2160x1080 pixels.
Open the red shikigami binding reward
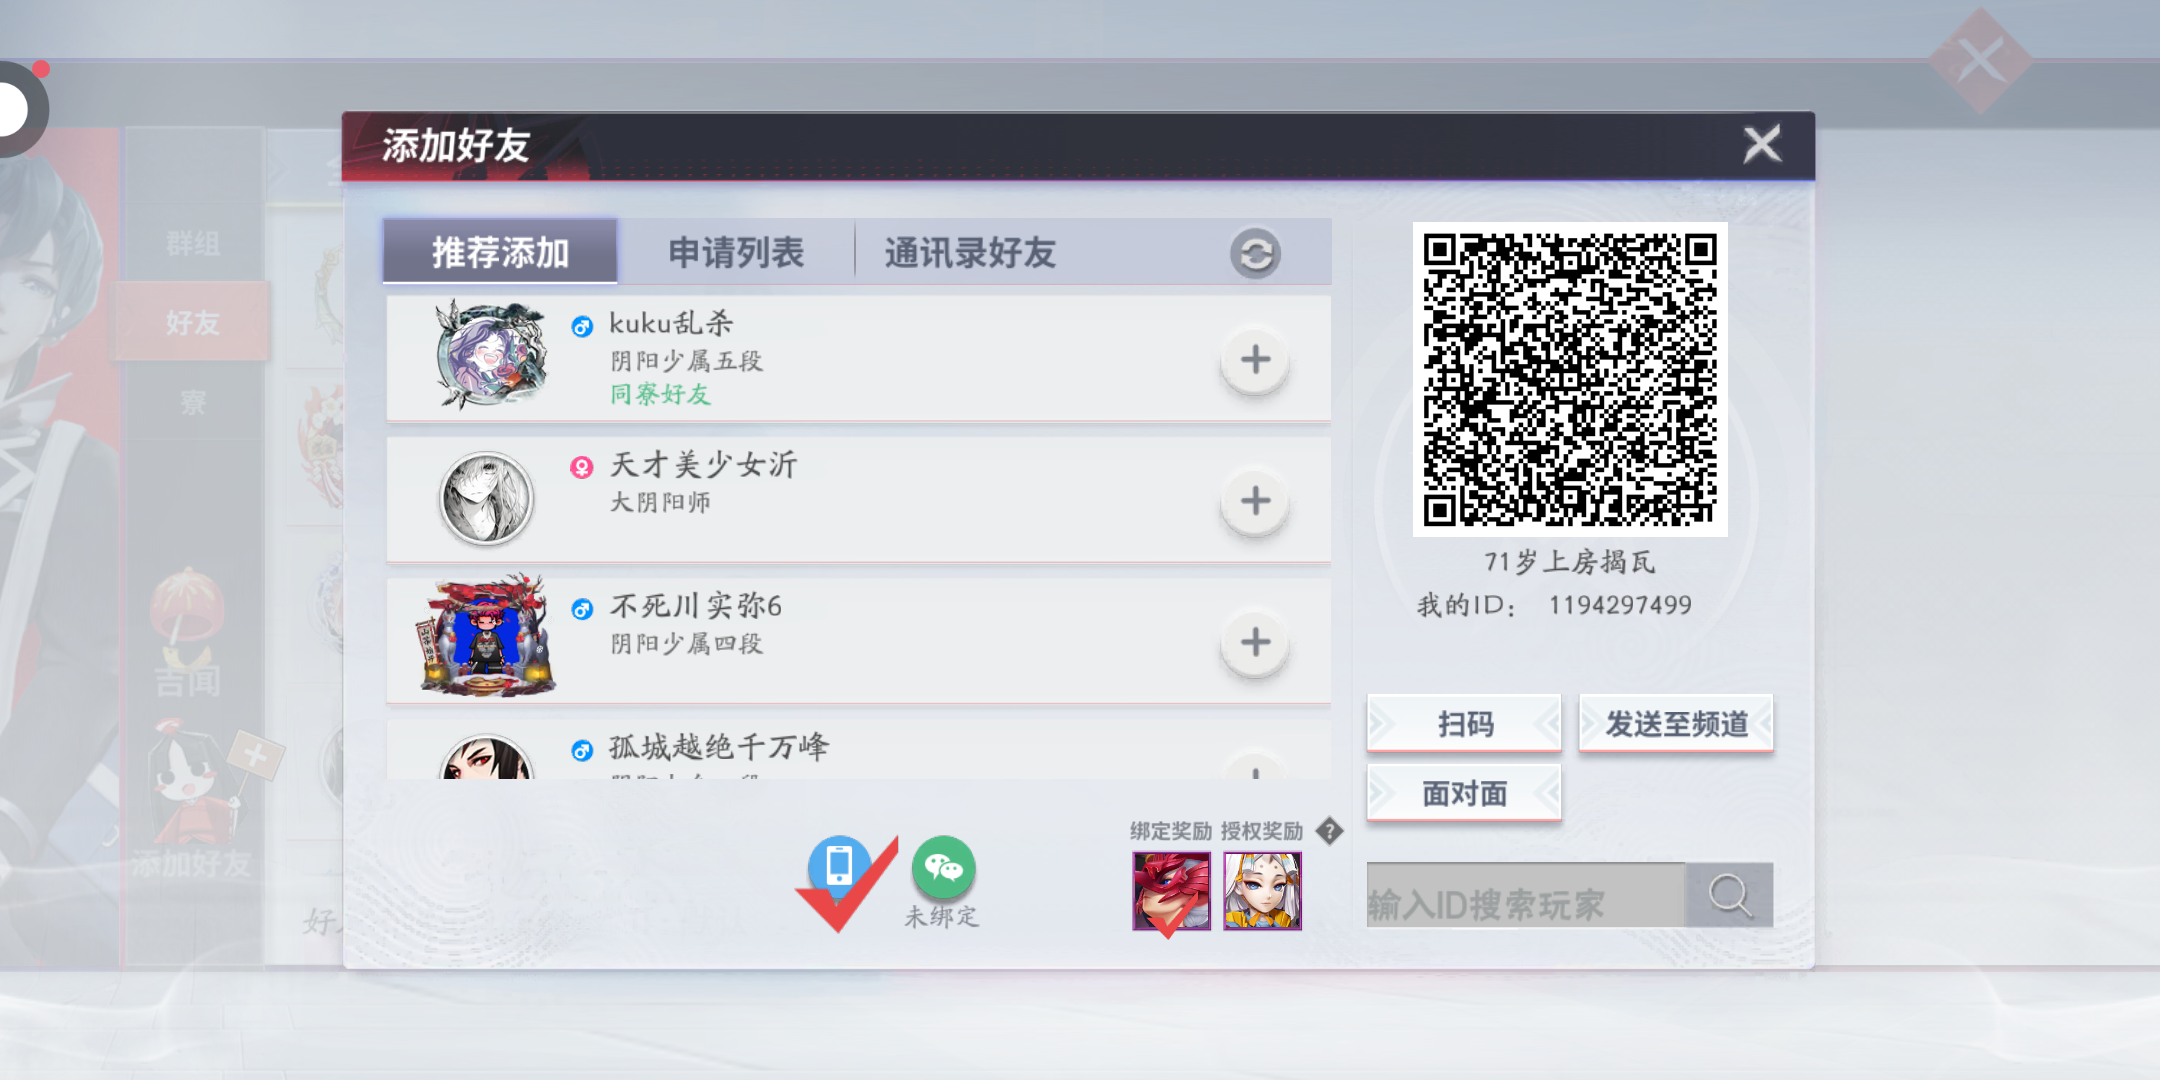(x=1171, y=890)
